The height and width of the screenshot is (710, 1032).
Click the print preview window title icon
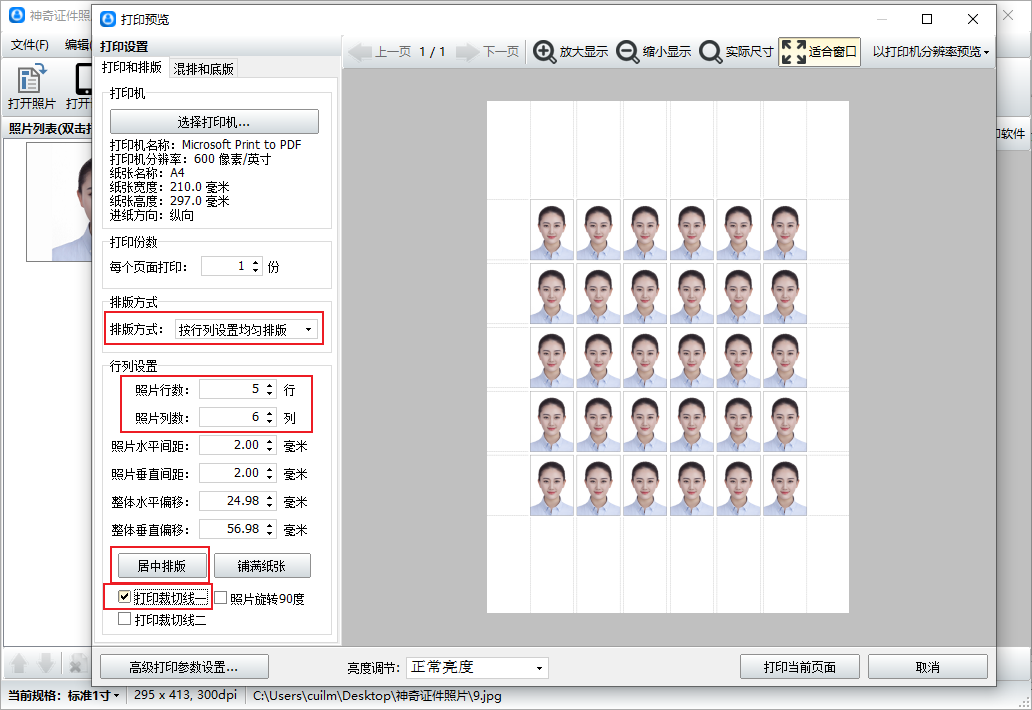pyautogui.click(x=108, y=19)
